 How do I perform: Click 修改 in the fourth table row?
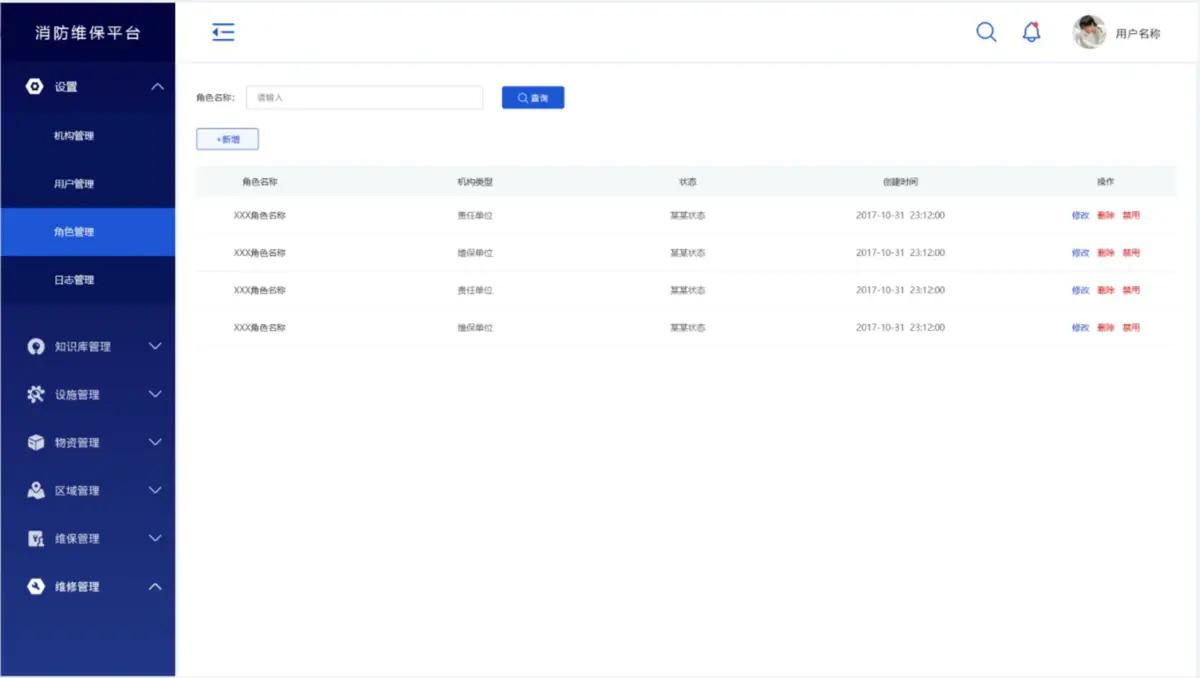[x=1080, y=327]
